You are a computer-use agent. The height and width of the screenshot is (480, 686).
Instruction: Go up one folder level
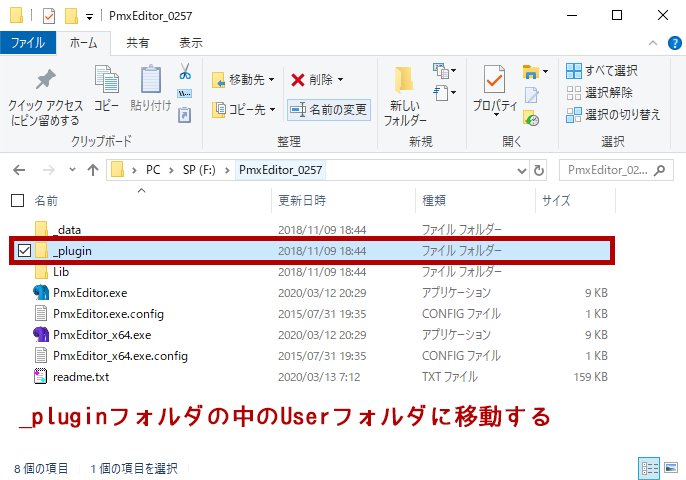tap(93, 170)
